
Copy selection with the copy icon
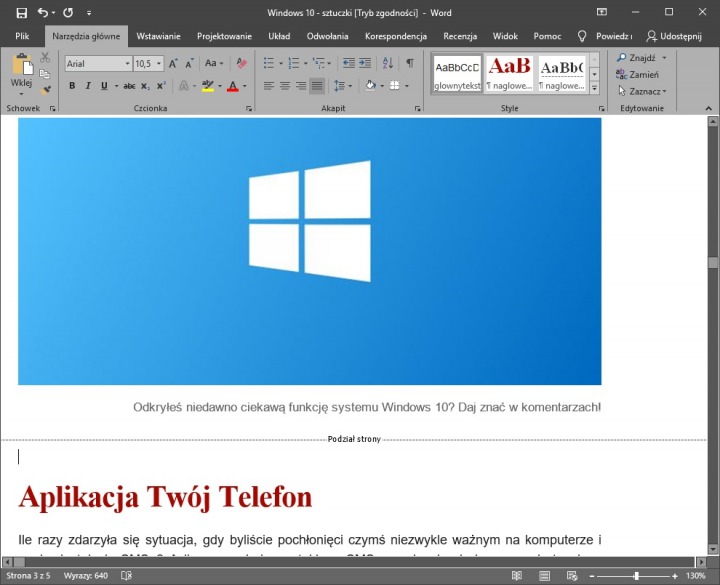45,74
